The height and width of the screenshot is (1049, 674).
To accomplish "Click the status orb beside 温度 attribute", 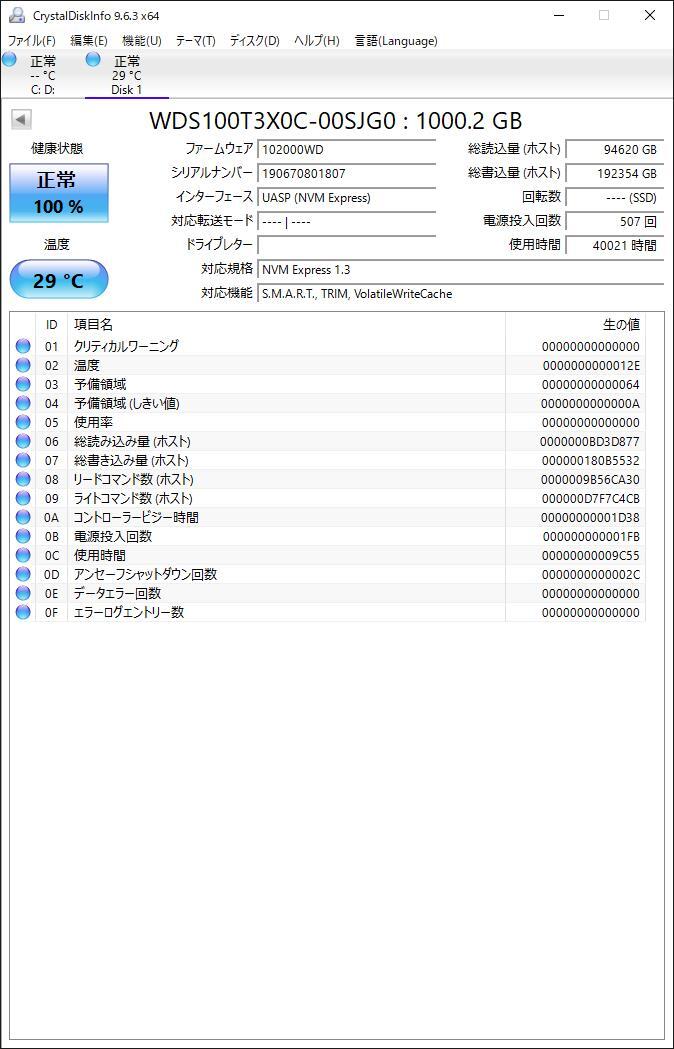I will click(23, 365).
